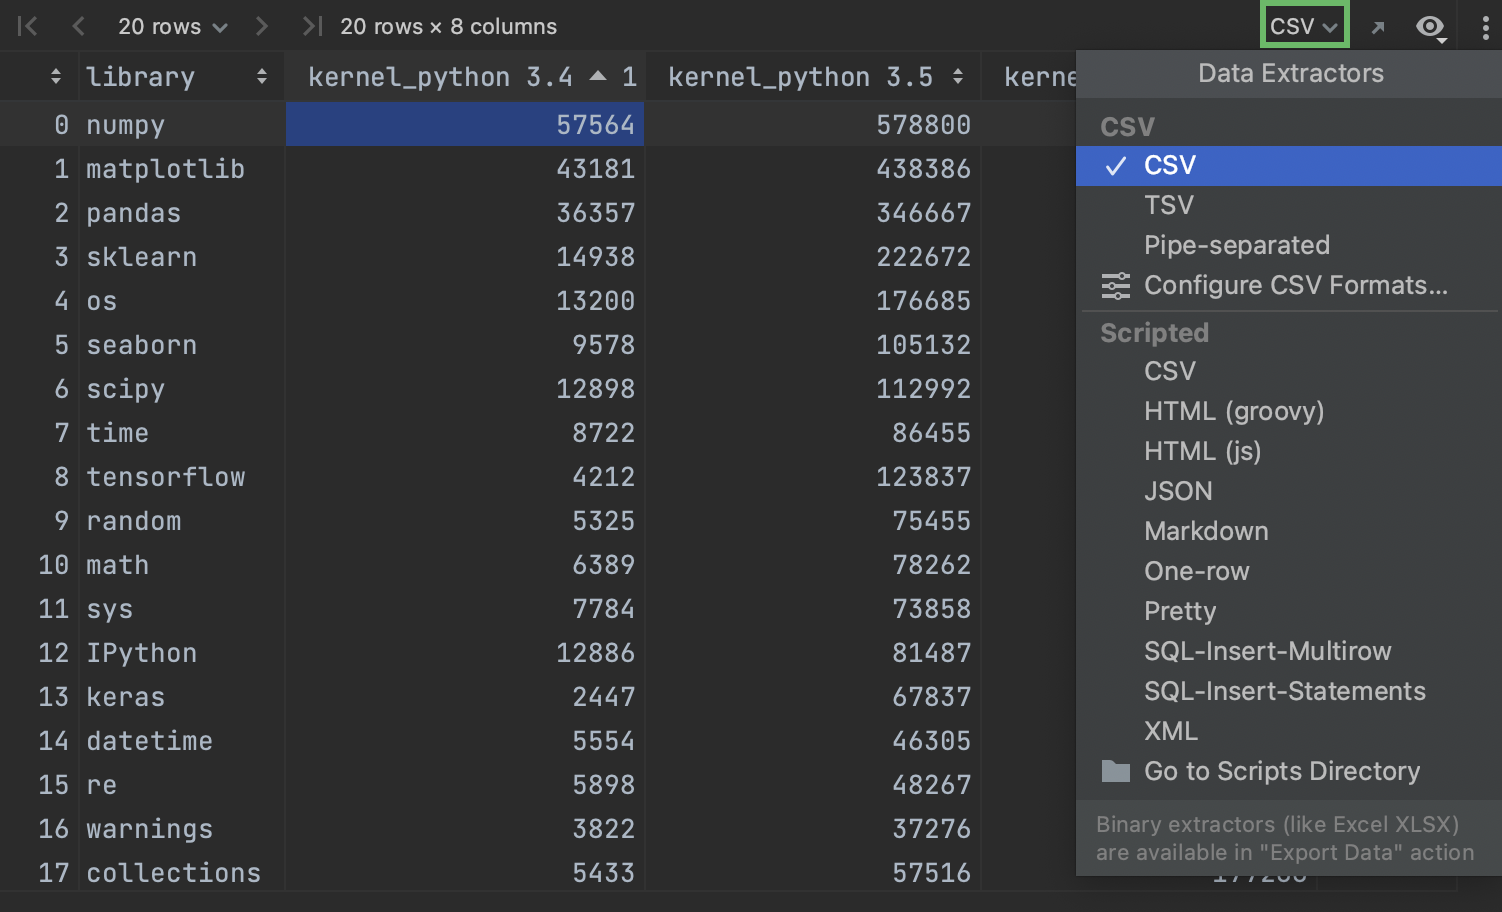The image size is (1502, 912).
Task: Click the open-in-new-tab arrow icon
Action: coord(1378,28)
